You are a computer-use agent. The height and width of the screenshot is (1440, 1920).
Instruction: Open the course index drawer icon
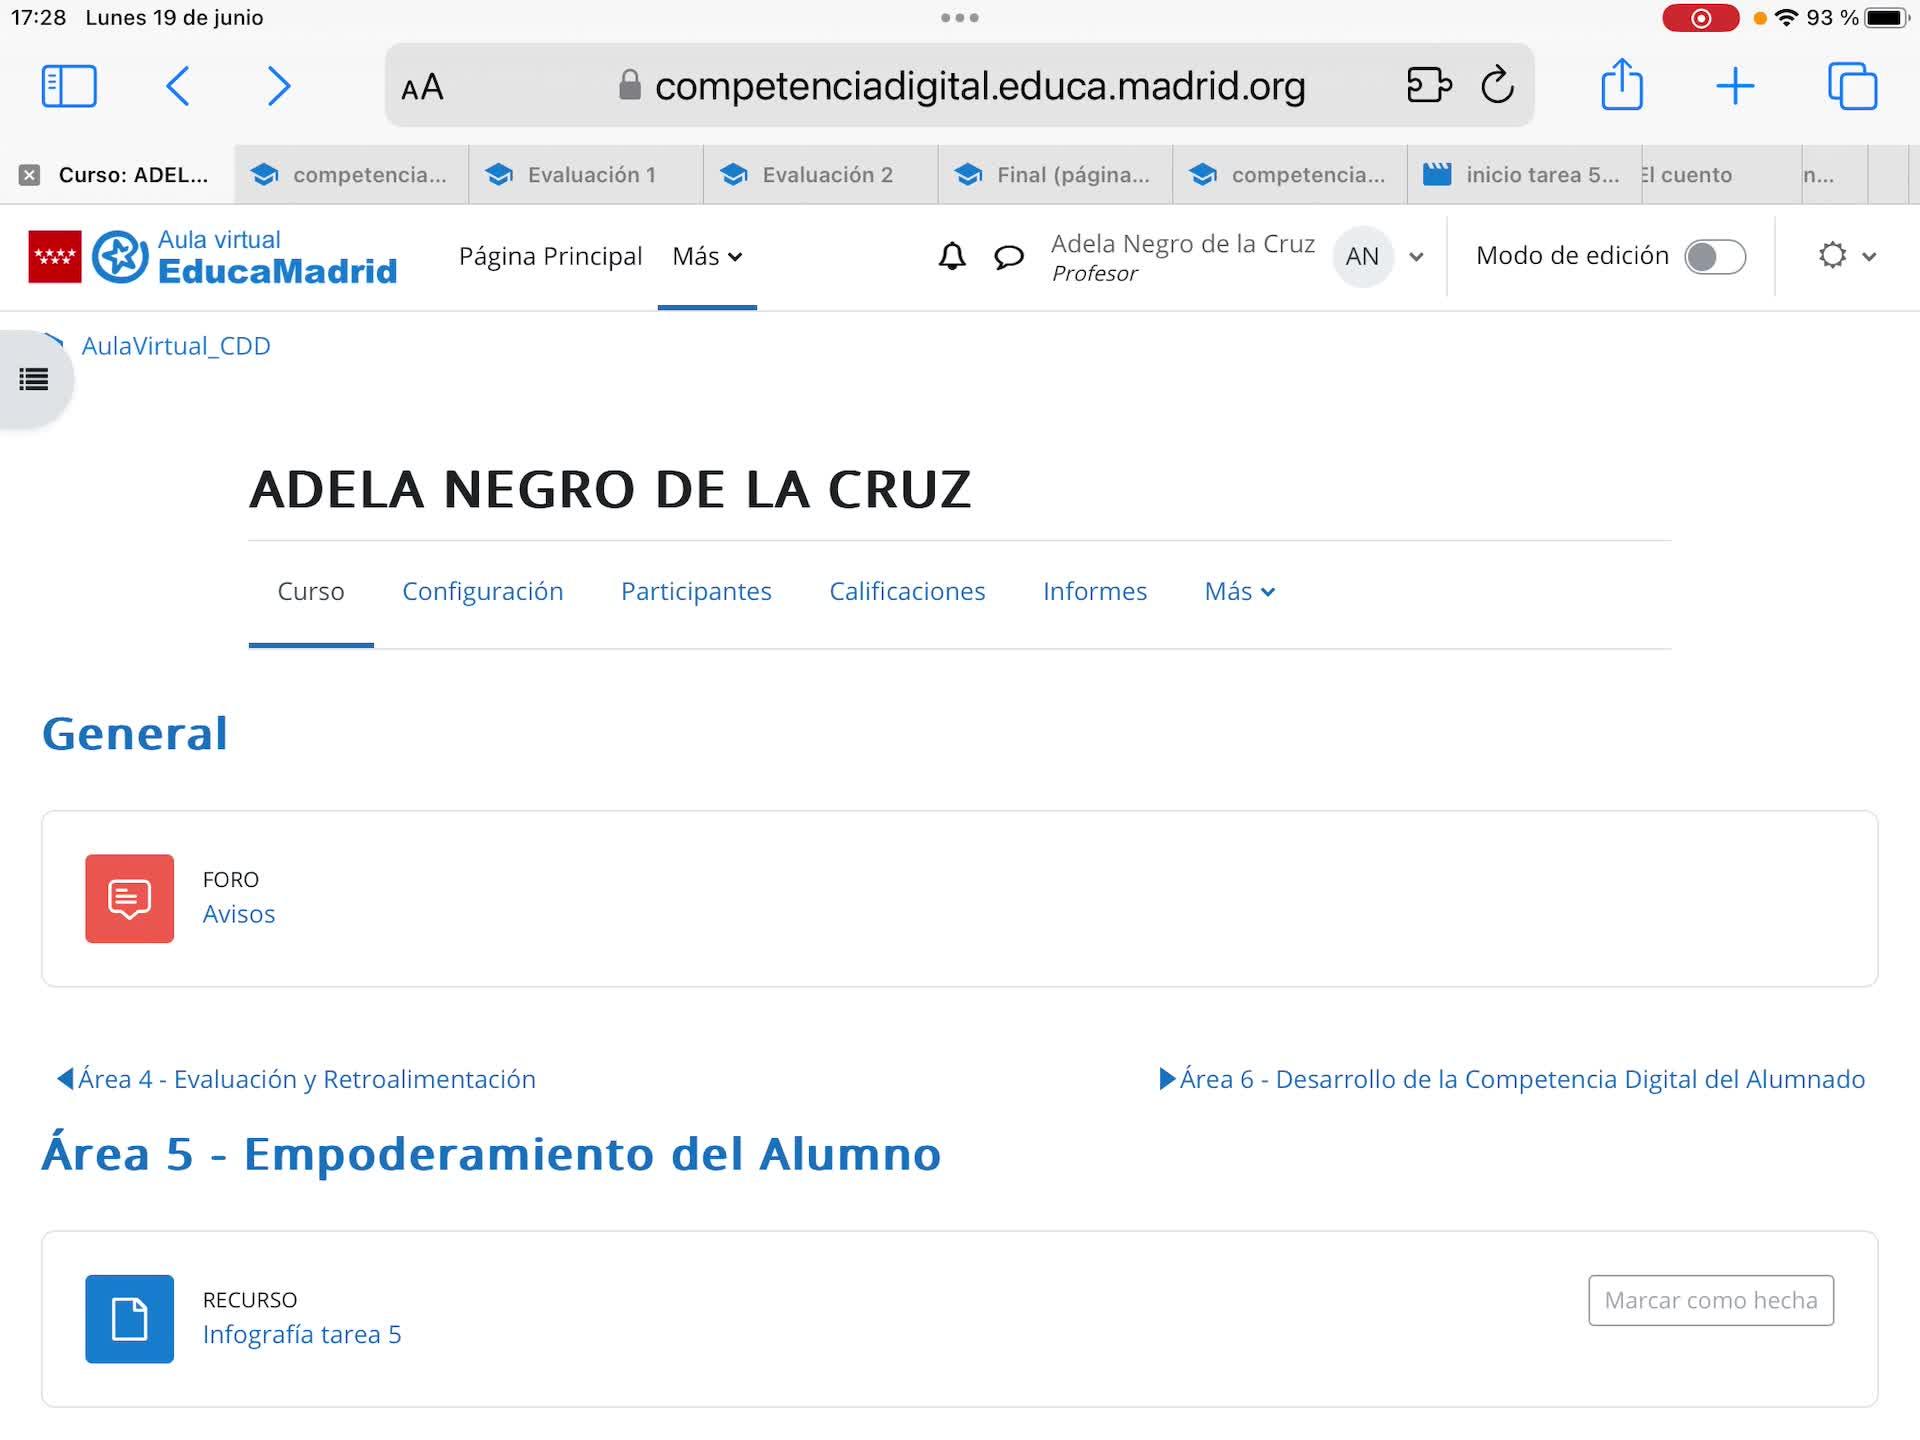pos(34,379)
